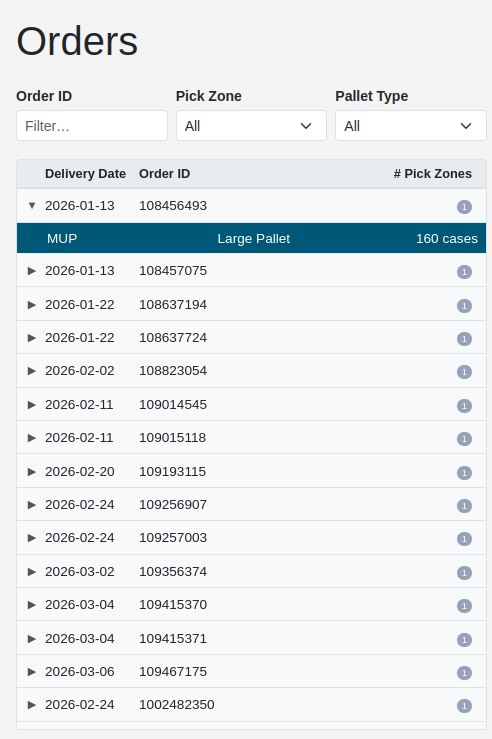Screen dimensions: 492x739
Task: Click pick zone count badge for order 108823054
Action: coord(464,371)
